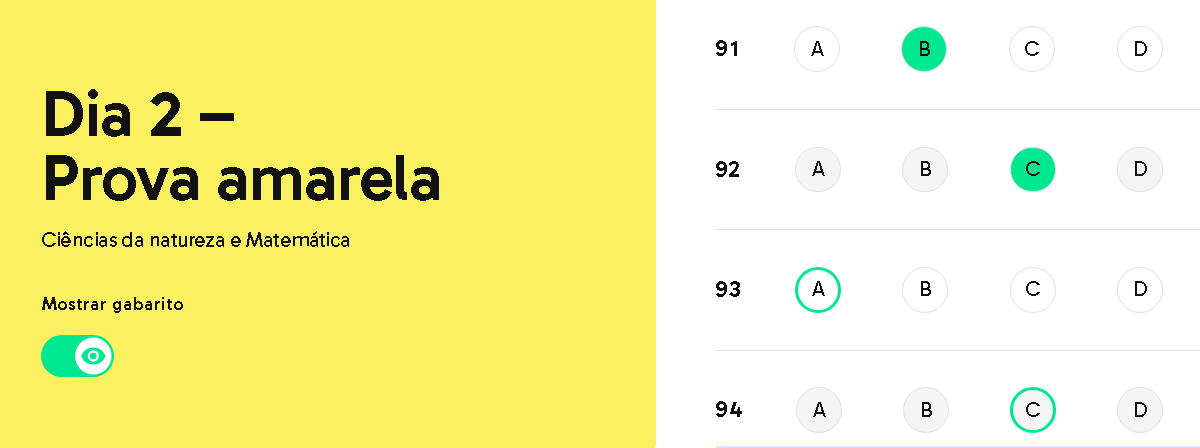Screen dimensions: 1200x448
Task: Choose option B for question 92
Action: [x=925, y=169]
